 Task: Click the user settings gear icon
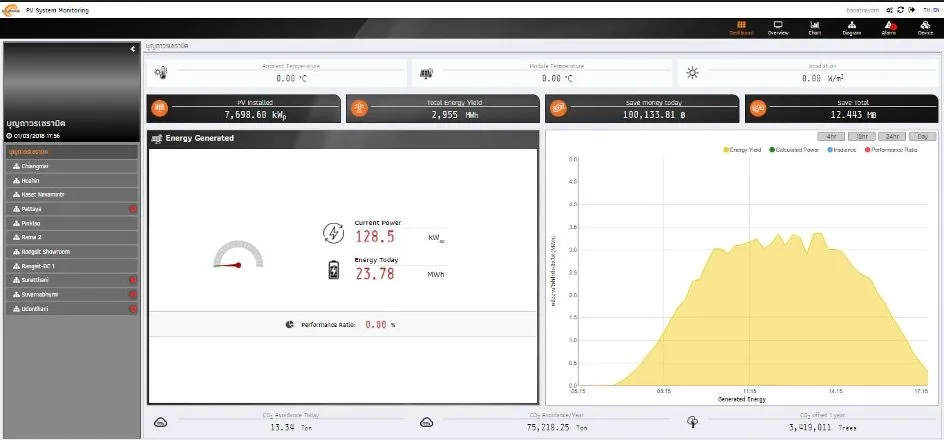tap(890, 10)
